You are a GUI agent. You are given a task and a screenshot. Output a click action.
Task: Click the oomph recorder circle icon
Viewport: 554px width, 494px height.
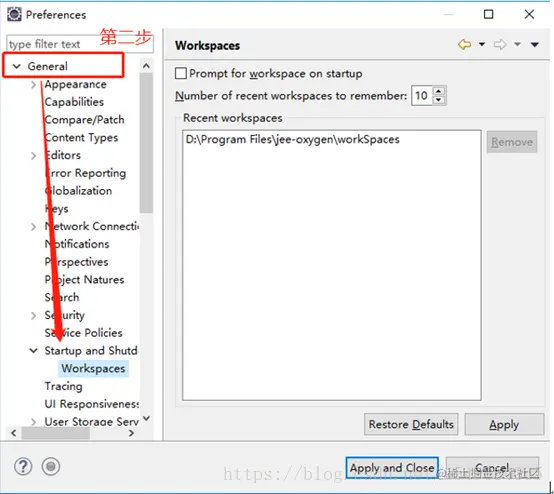point(51,466)
